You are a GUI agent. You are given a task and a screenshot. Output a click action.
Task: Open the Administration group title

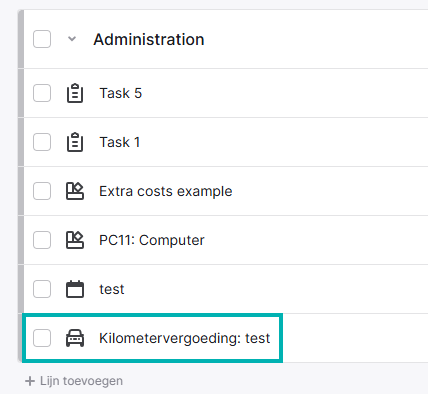click(x=149, y=39)
